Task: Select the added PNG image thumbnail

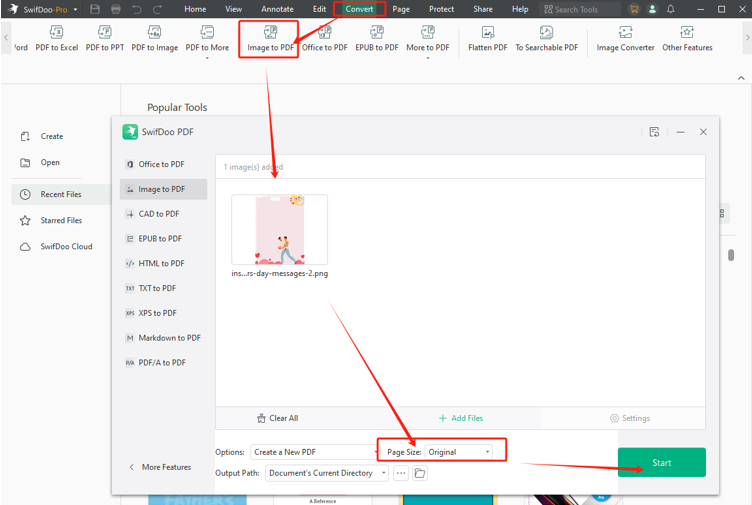Action: pyautogui.click(x=280, y=230)
